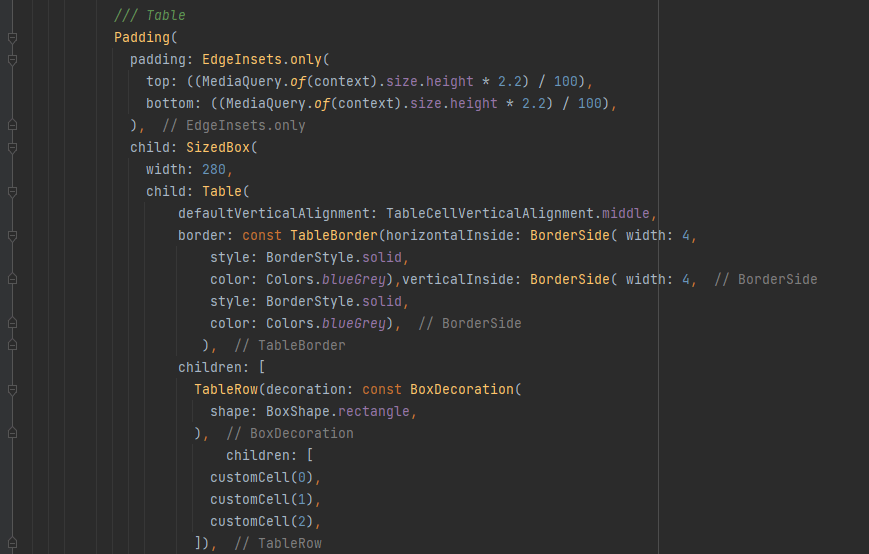Click fold end marker beside the // EdgeInsets.only comment
The image size is (869, 554).
click(12, 126)
